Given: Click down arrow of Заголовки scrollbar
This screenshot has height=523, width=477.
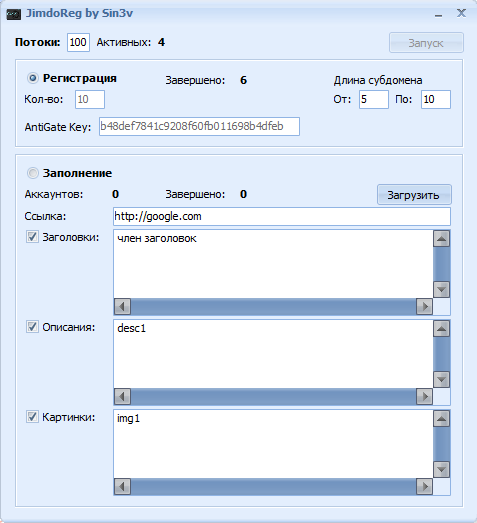Looking at the screenshot, I should click(442, 290).
